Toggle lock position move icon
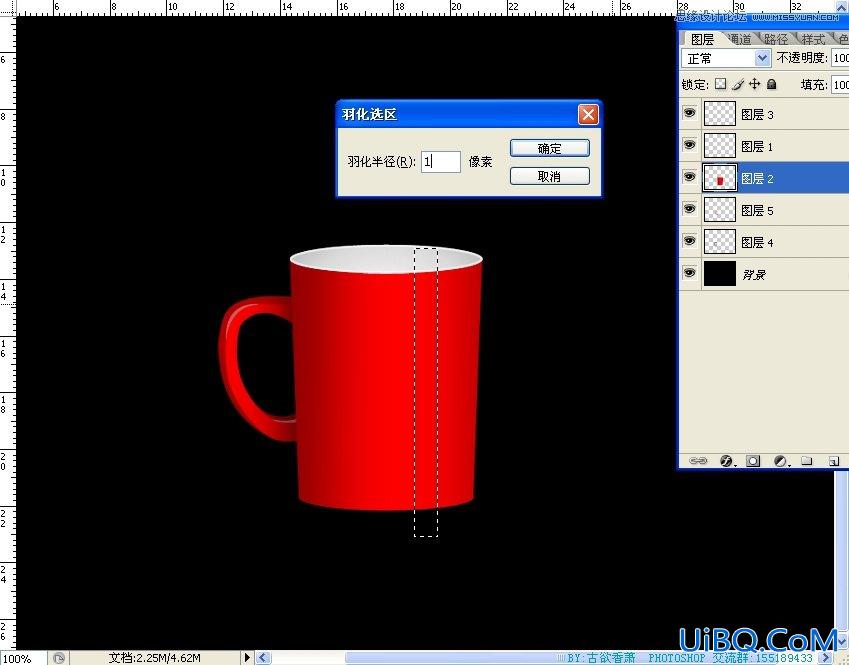The width and height of the screenshot is (849, 665). click(x=755, y=84)
